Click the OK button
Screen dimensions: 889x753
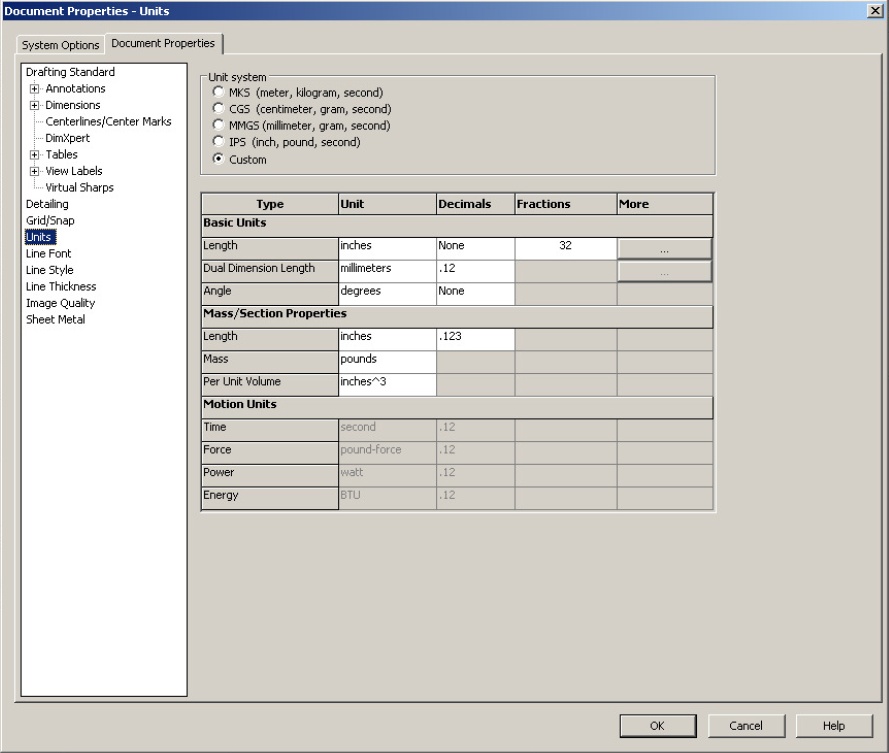click(x=658, y=726)
